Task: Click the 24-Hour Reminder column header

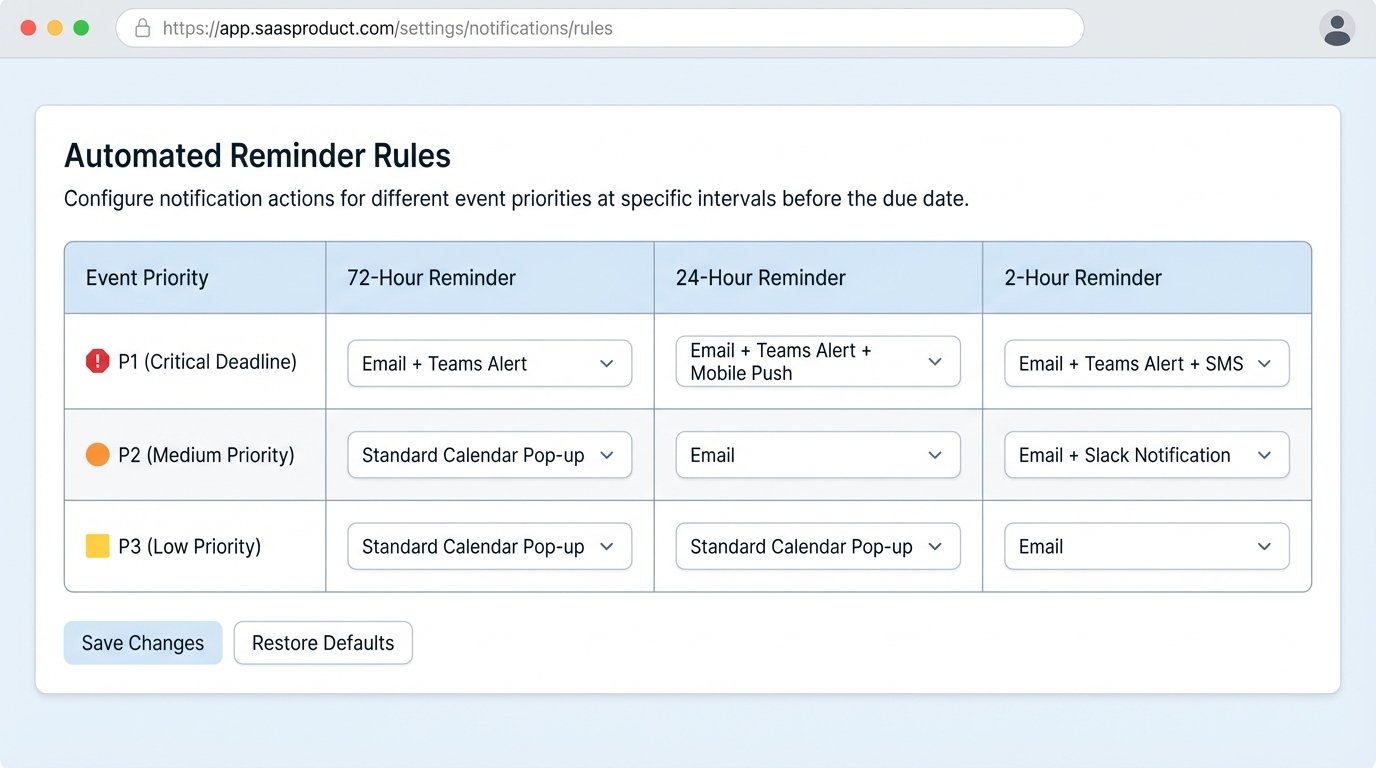Action: pos(760,277)
